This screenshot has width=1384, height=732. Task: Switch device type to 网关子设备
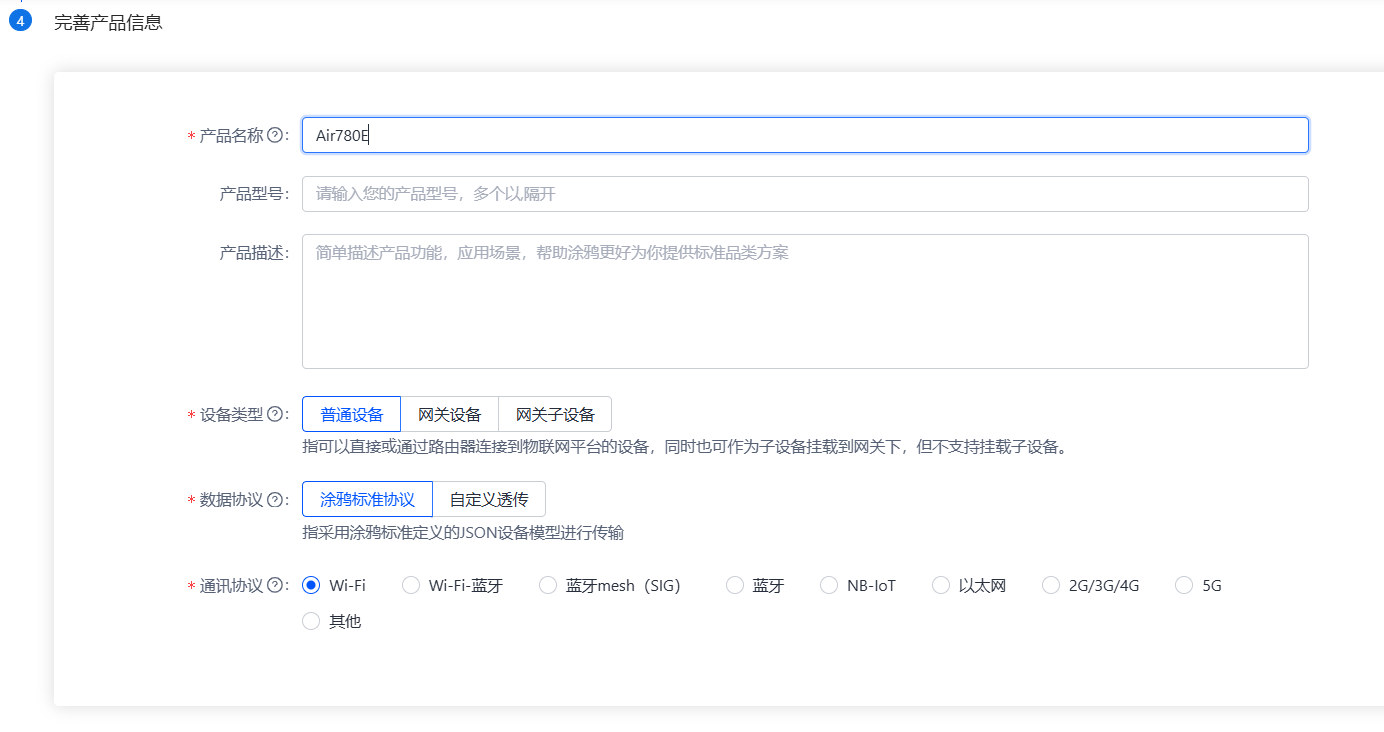555,414
